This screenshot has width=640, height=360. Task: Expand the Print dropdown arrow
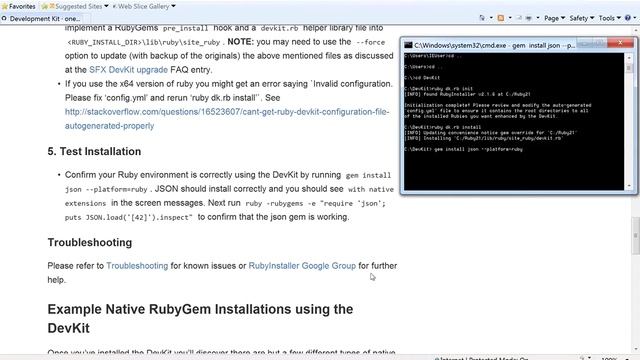tap(538, 18)
